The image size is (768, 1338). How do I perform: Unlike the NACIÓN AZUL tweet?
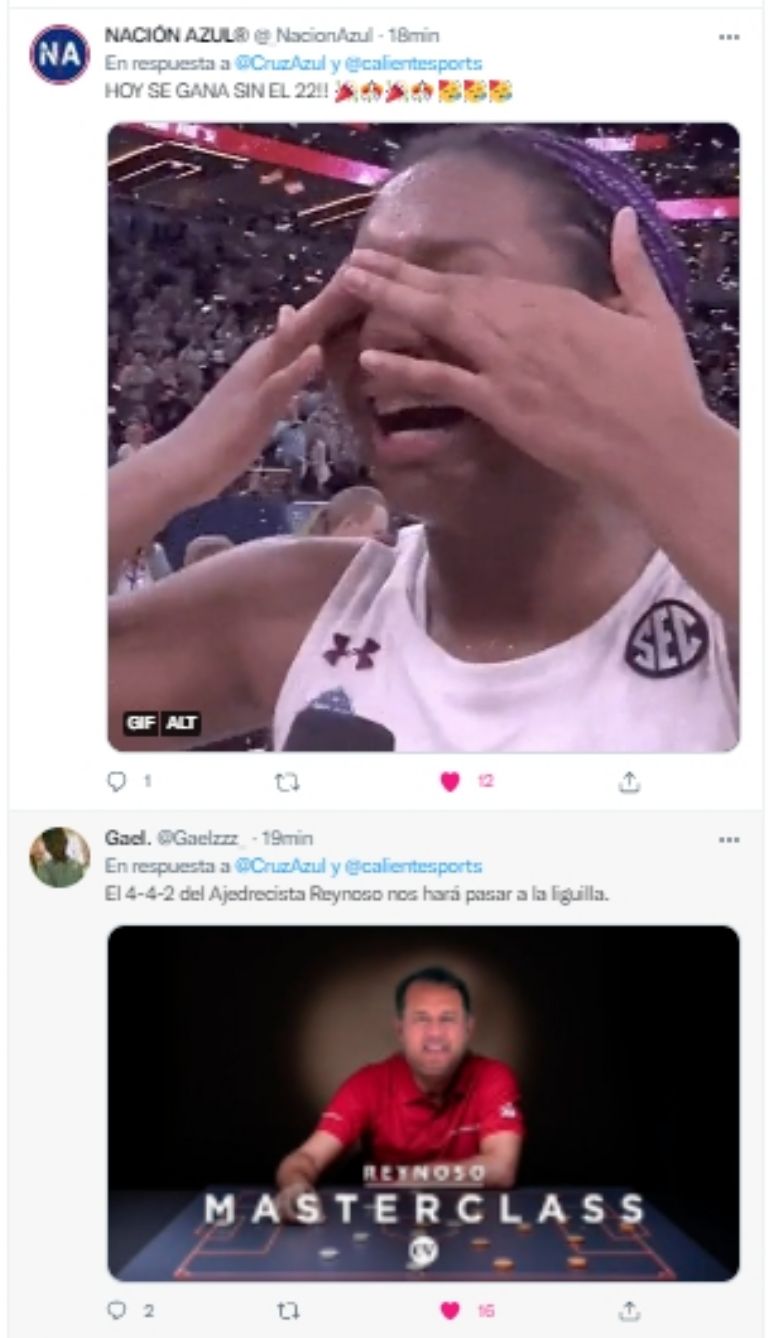(x=450, y=782)
